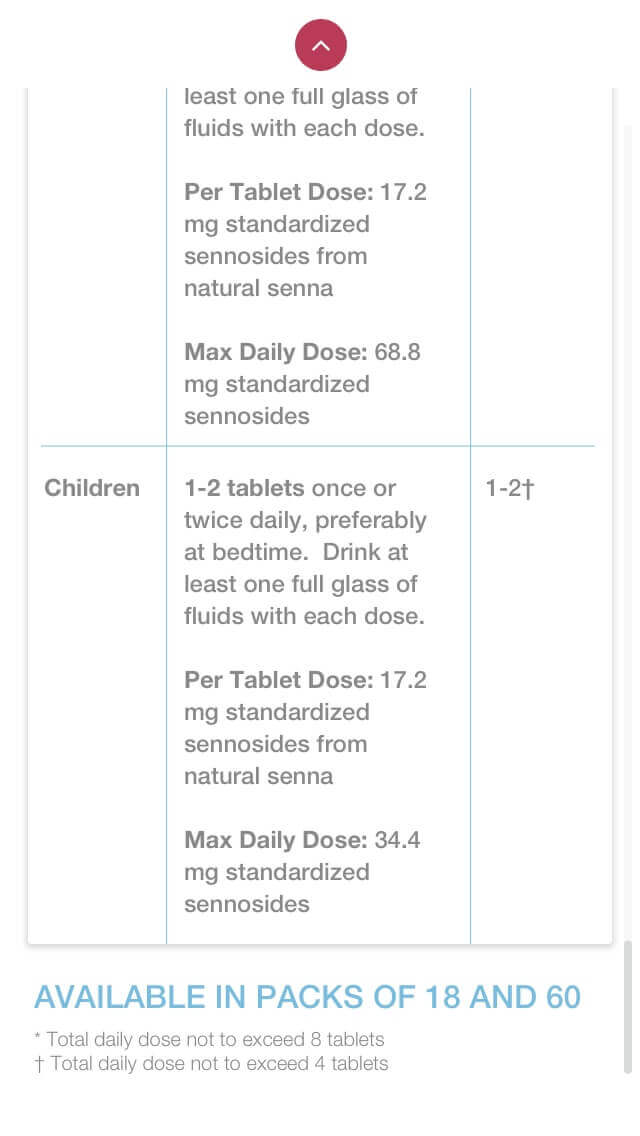640x1136 pixels.
Task: Click Per Tablet Dose in upper row
Action: [x=279, y=191]
